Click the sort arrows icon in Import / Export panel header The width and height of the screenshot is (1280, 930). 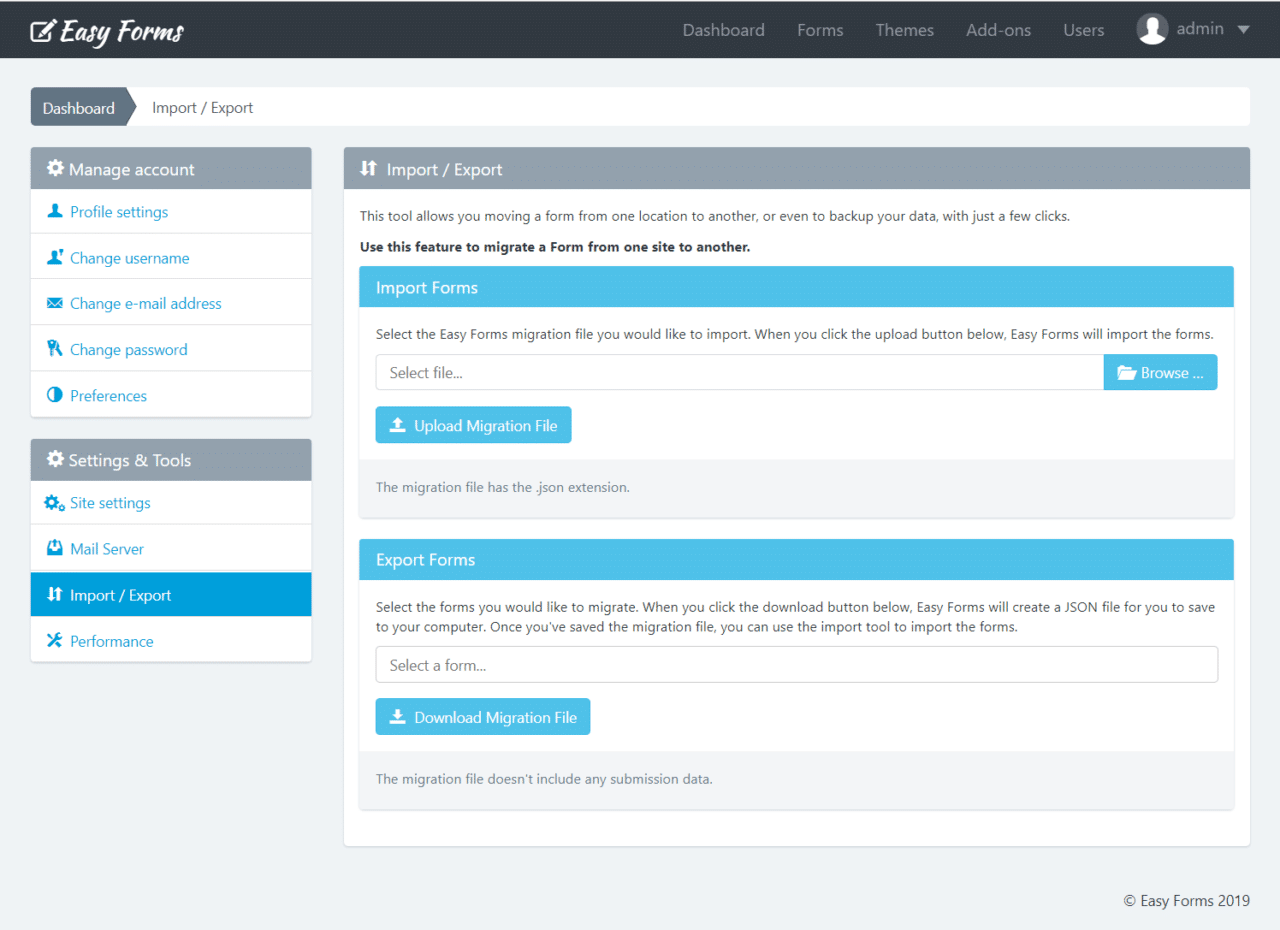(x=369, y=168)
